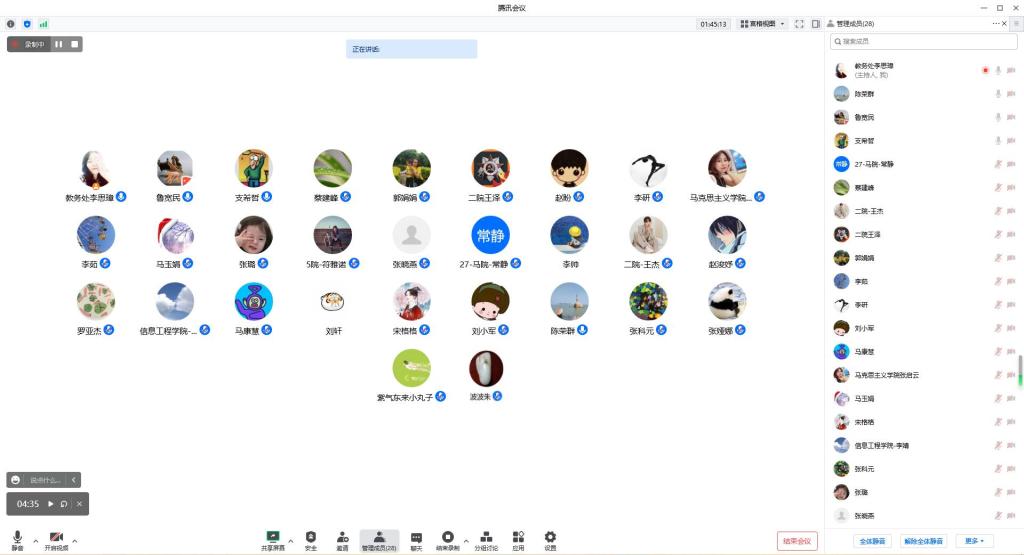This screenshot has height=555, width=1024.
Task: Expand the arrow beside 共享屏幕
Action: point(291,541)
